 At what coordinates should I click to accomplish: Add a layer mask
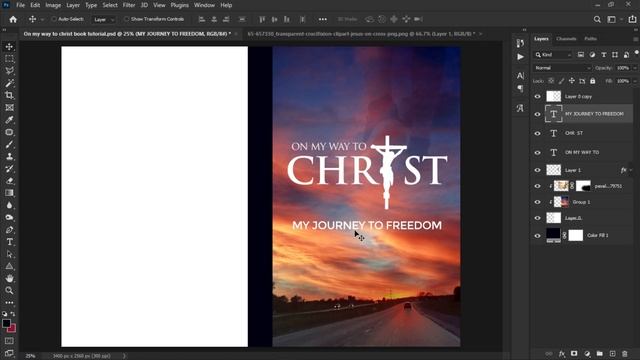574,353
